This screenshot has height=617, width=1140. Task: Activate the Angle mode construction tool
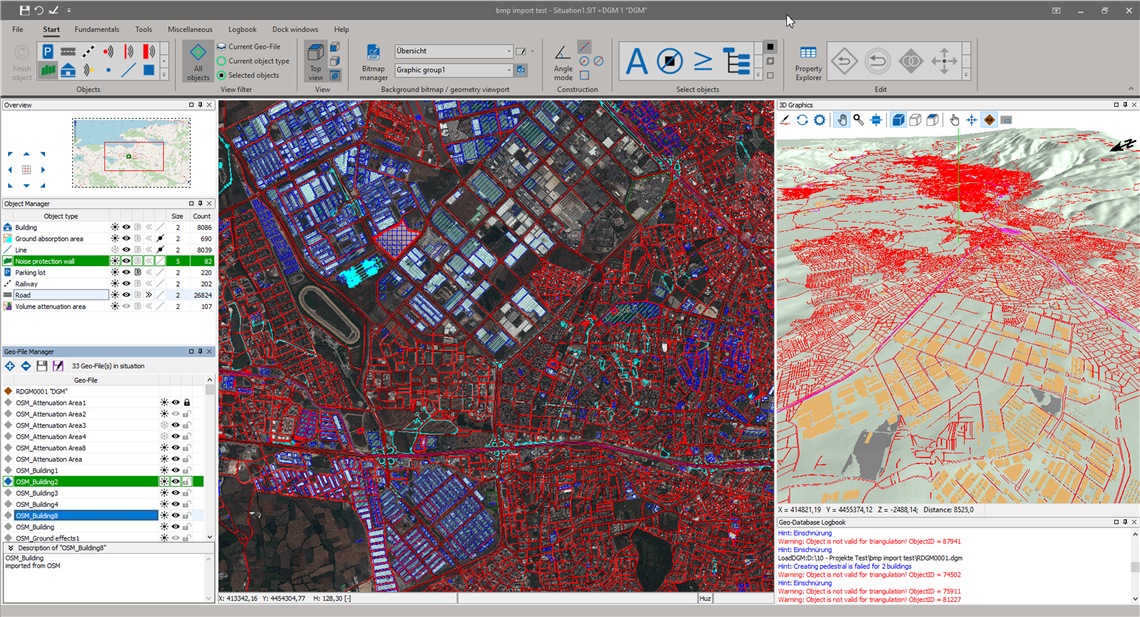pyautogui.click(x=561, y=56)
